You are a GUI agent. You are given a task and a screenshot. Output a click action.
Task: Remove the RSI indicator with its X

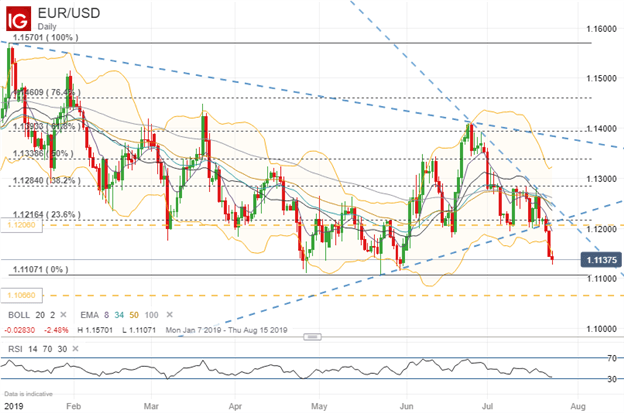coord(75,349)
